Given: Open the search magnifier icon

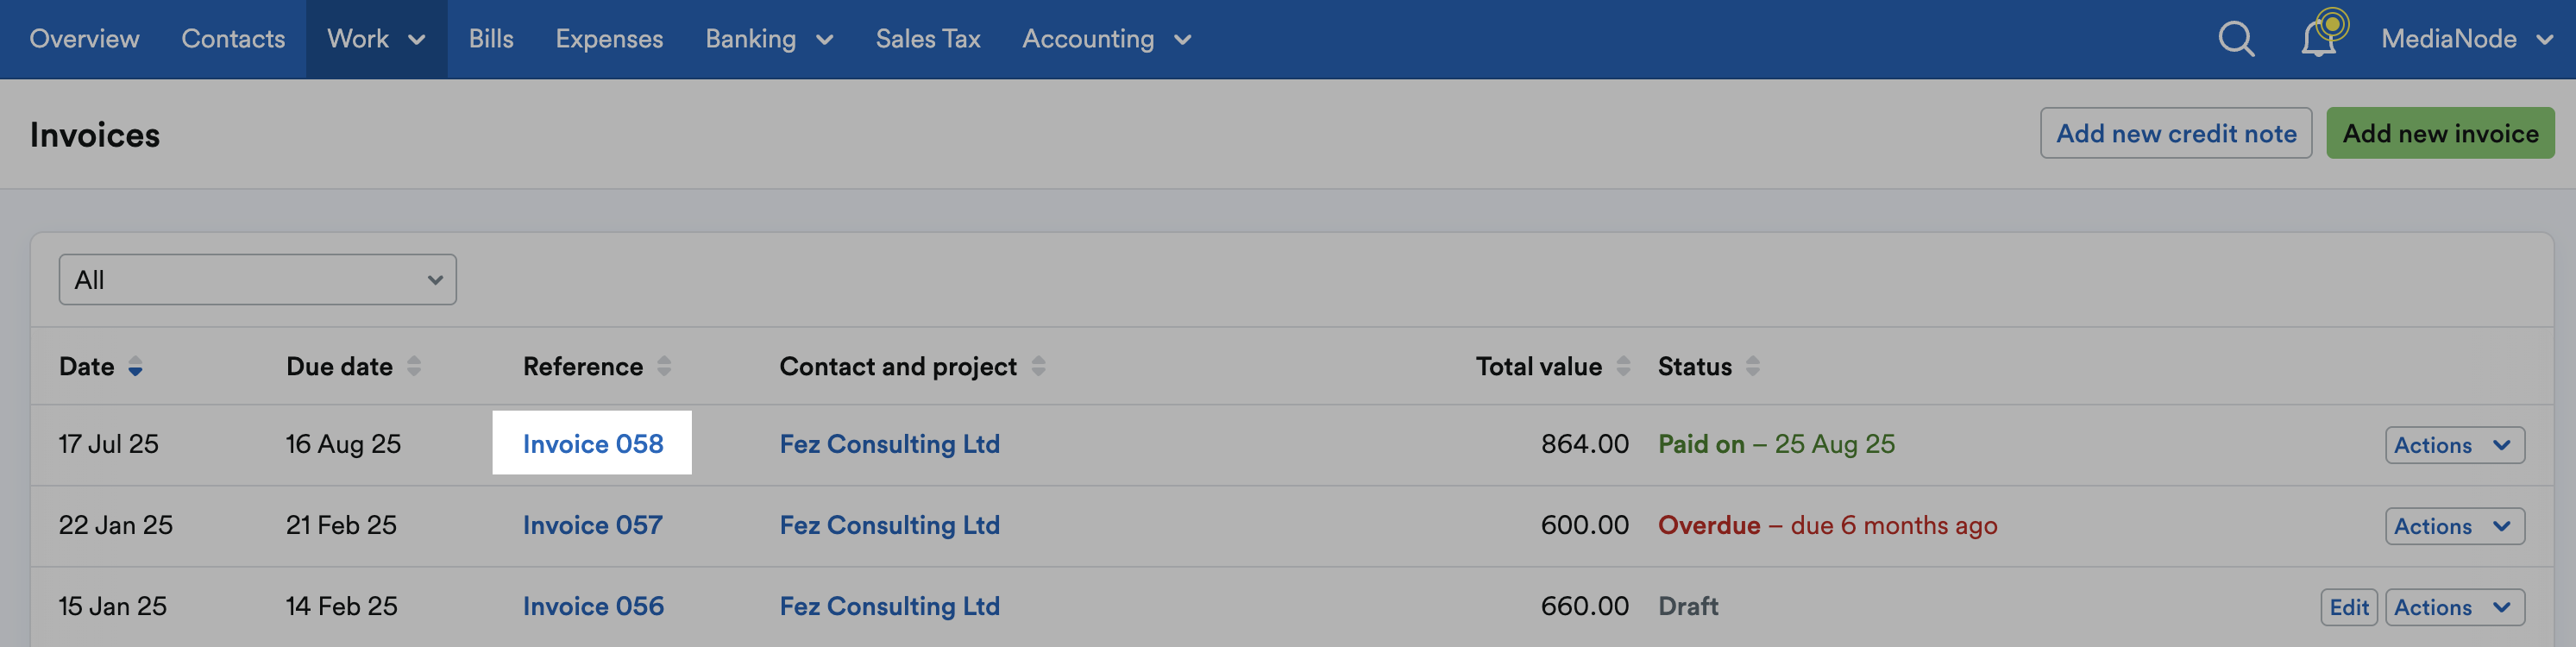Looking at the screenshot, I should (2236, 39).
